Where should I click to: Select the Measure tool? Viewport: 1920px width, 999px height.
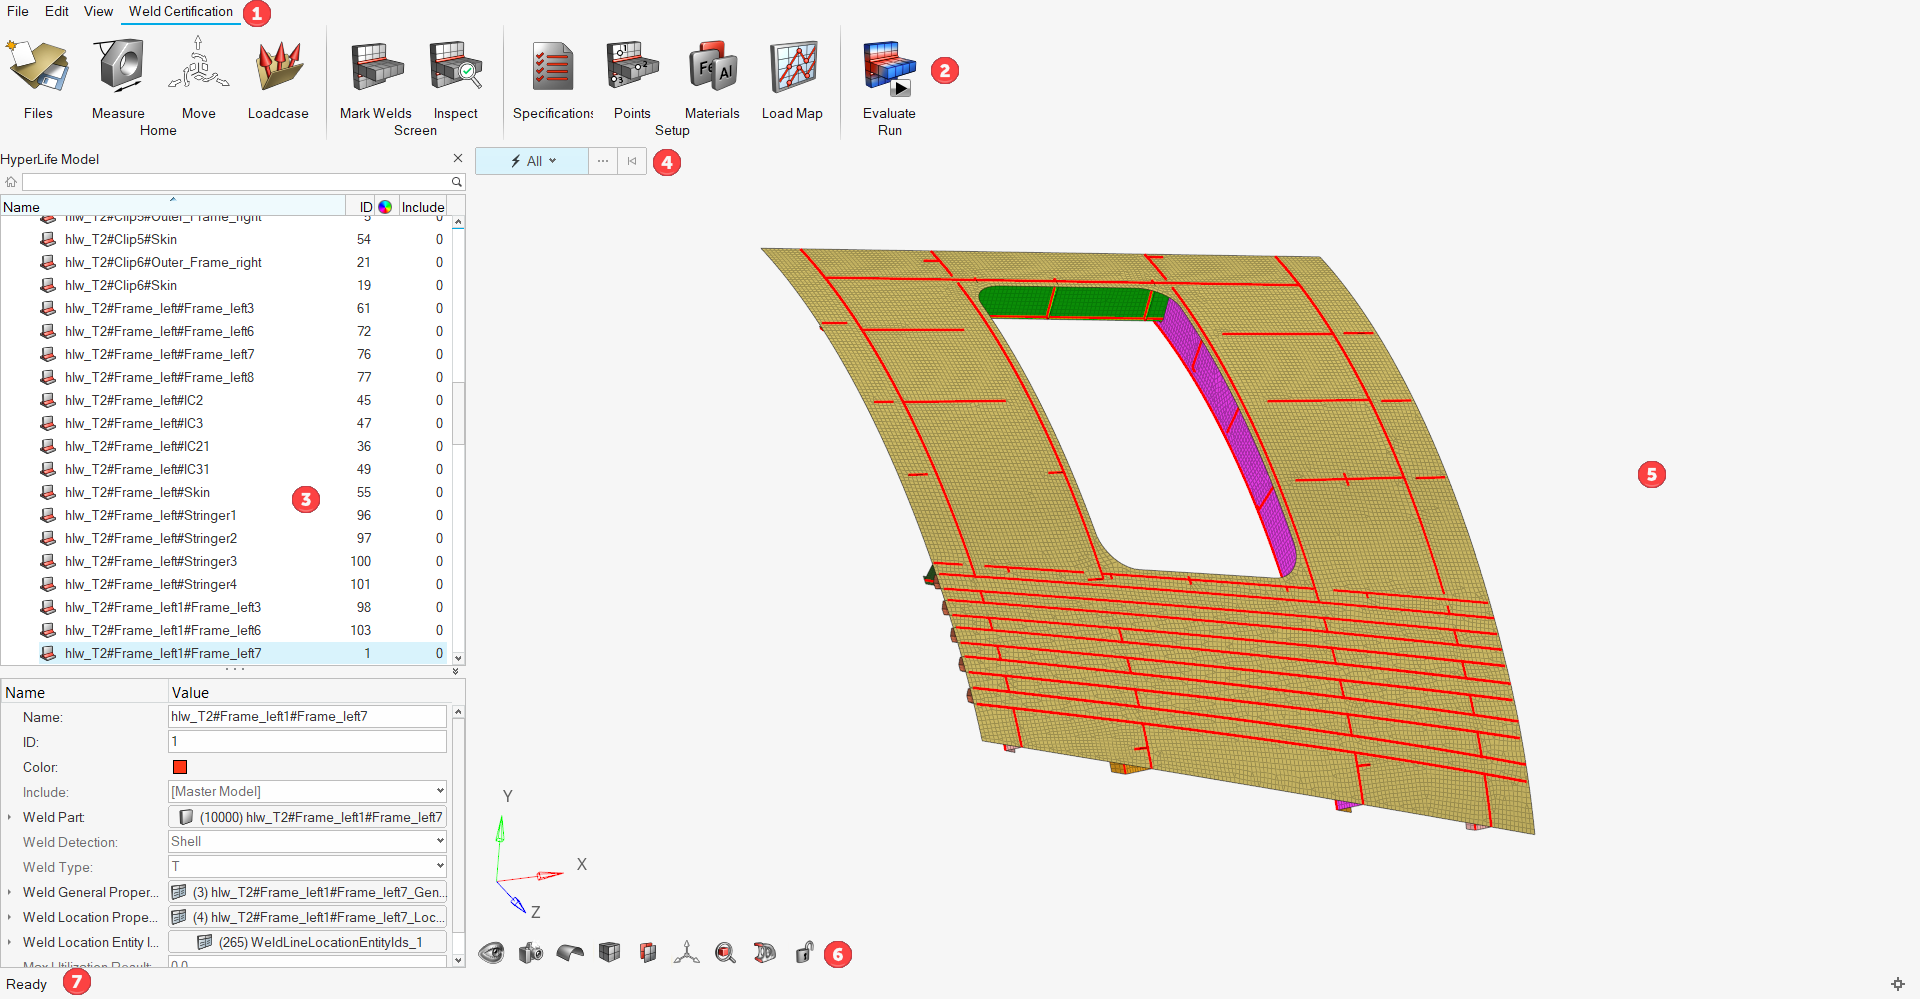118,66
